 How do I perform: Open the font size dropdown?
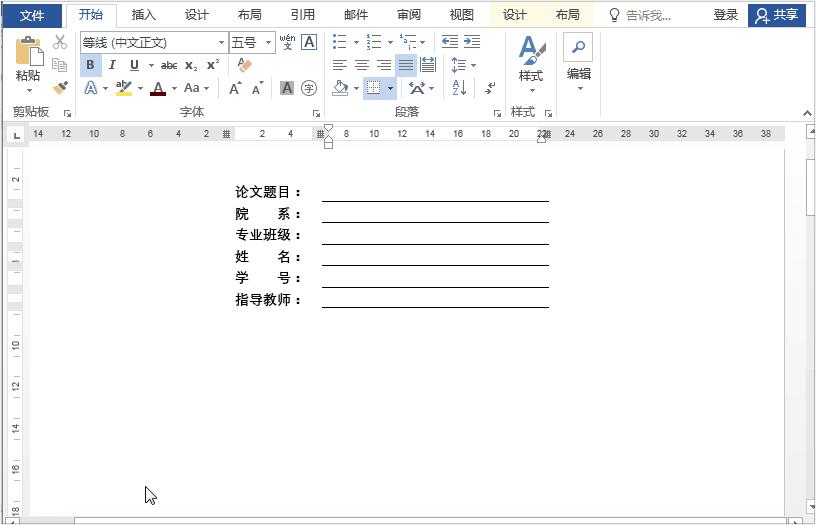click(268, 43)
